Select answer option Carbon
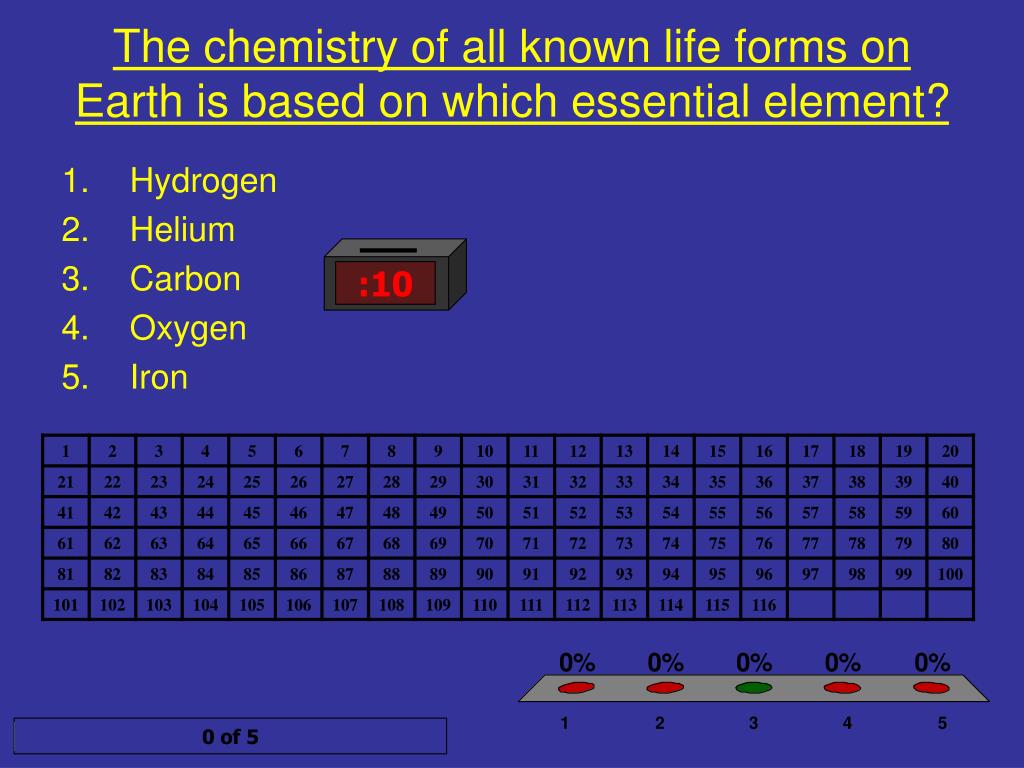 coord(185,279)
